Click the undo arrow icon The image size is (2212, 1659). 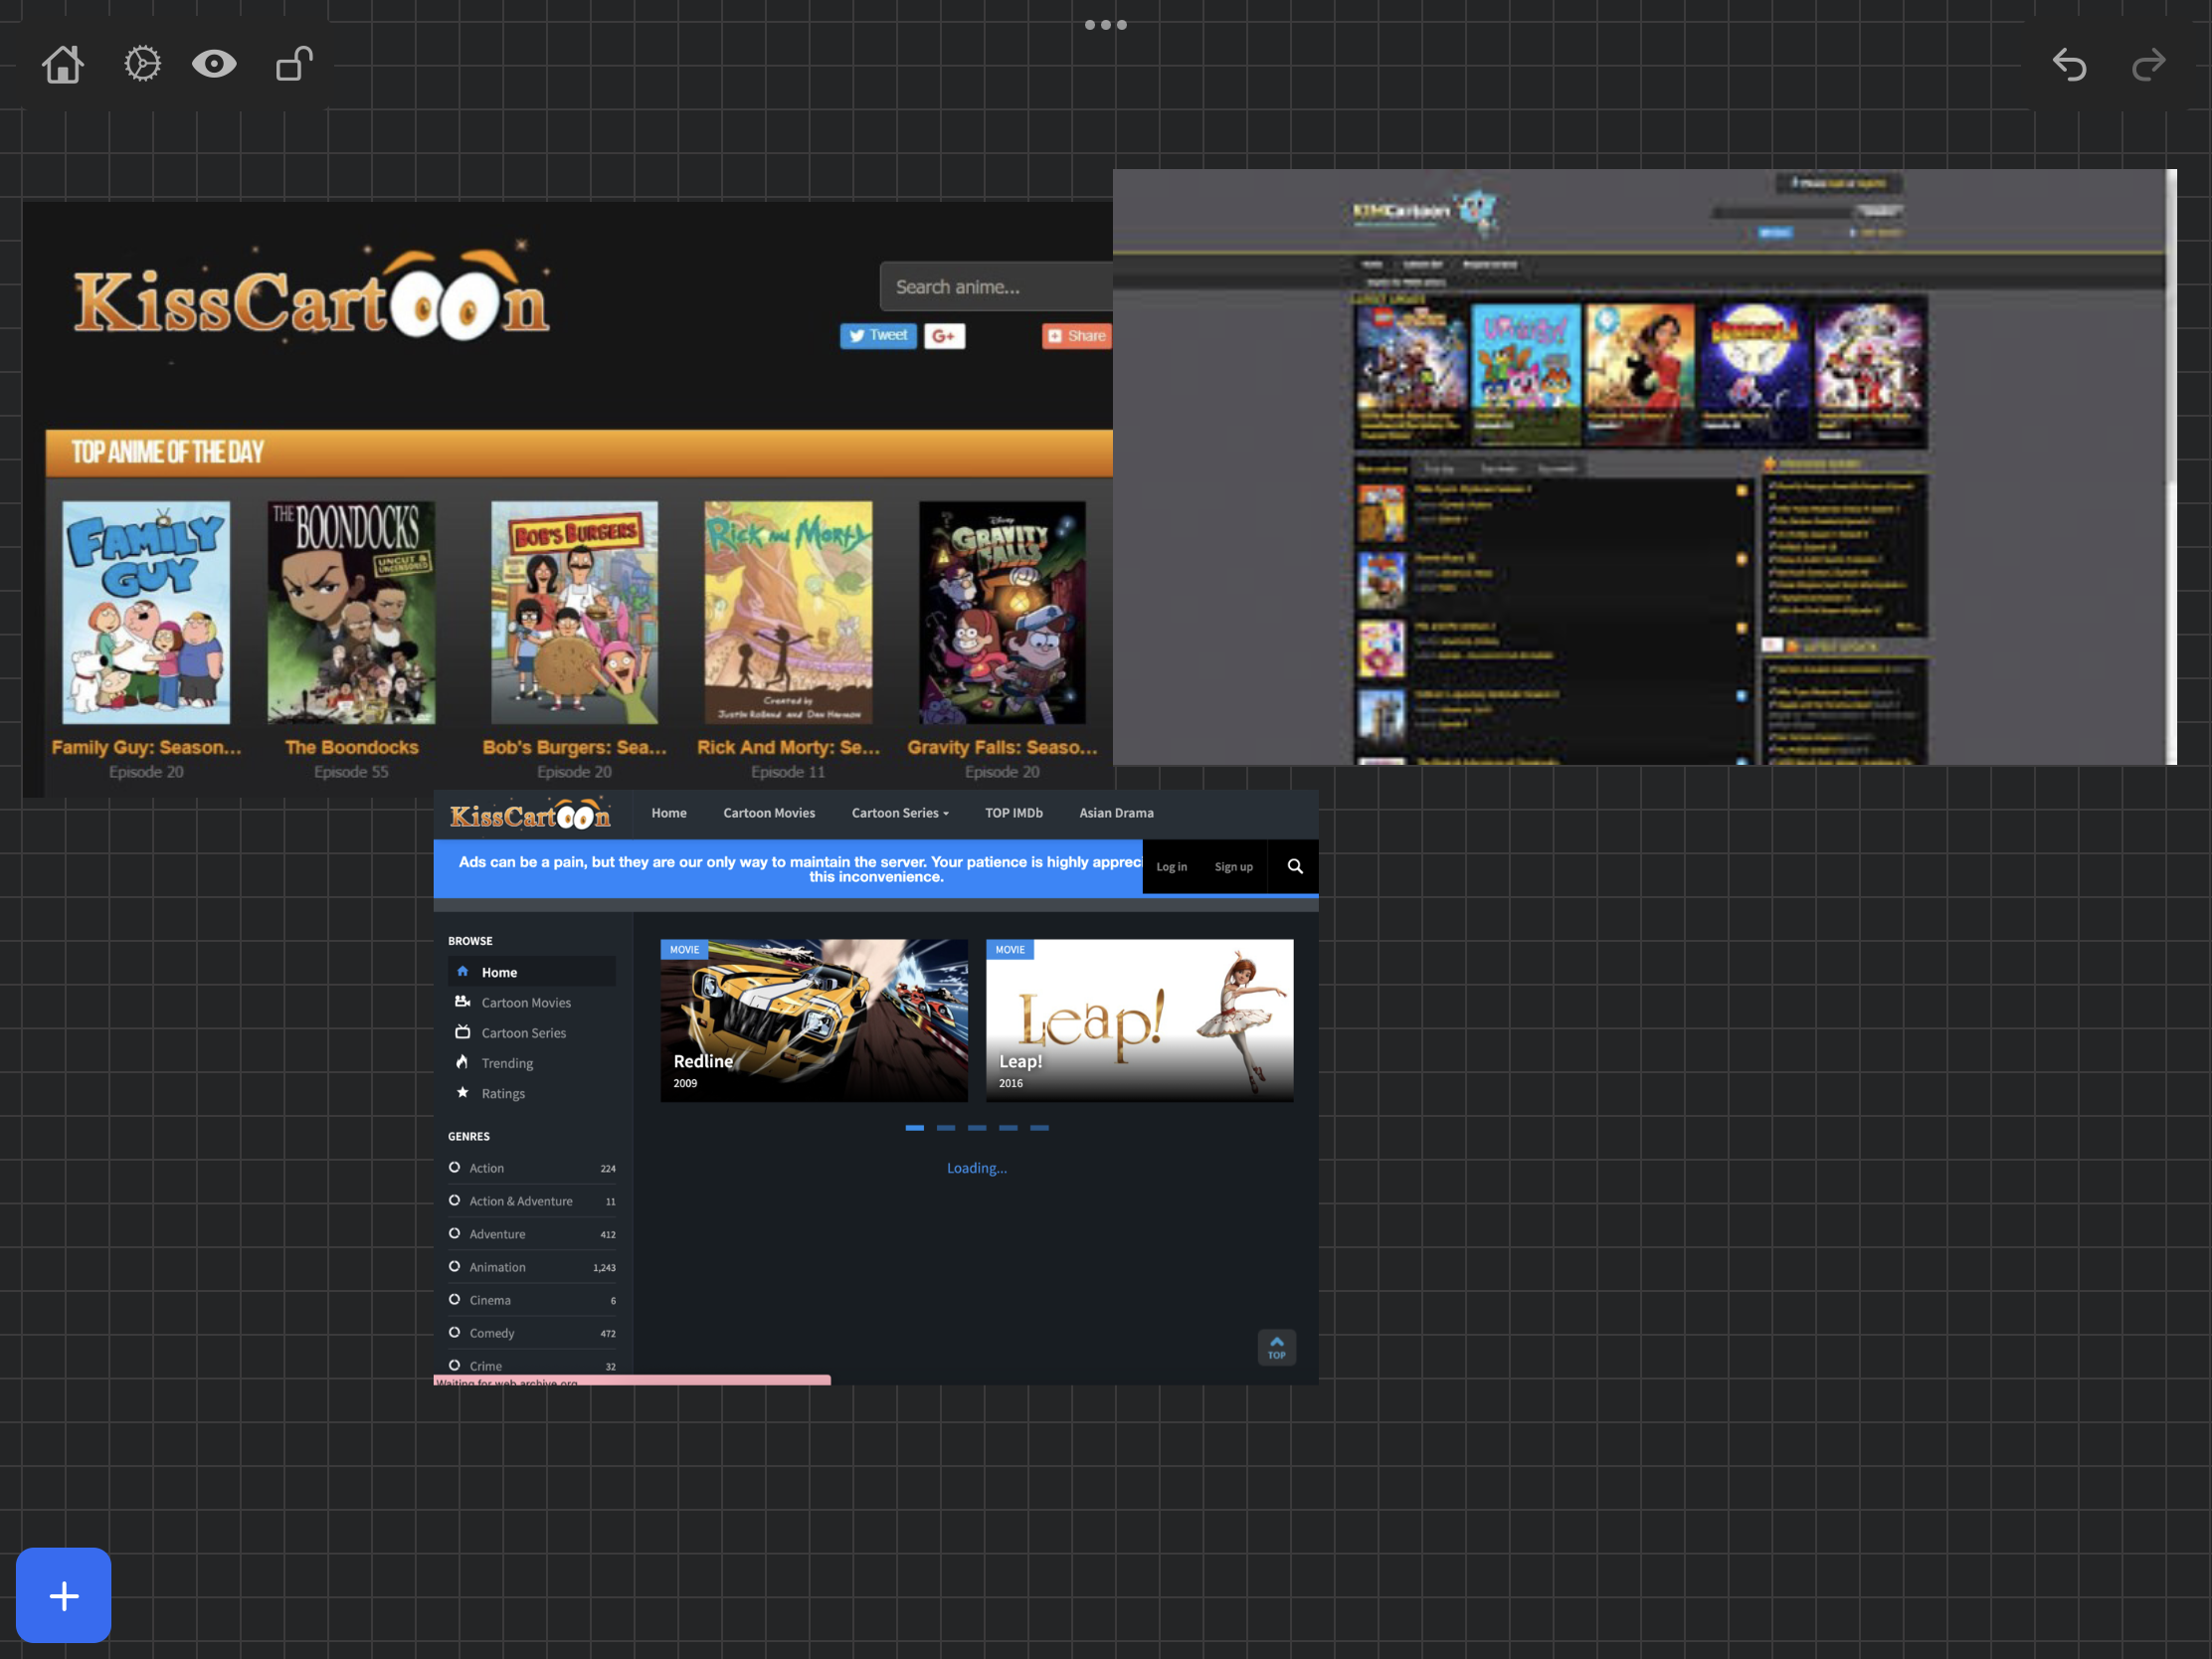tap(2069, 65)
